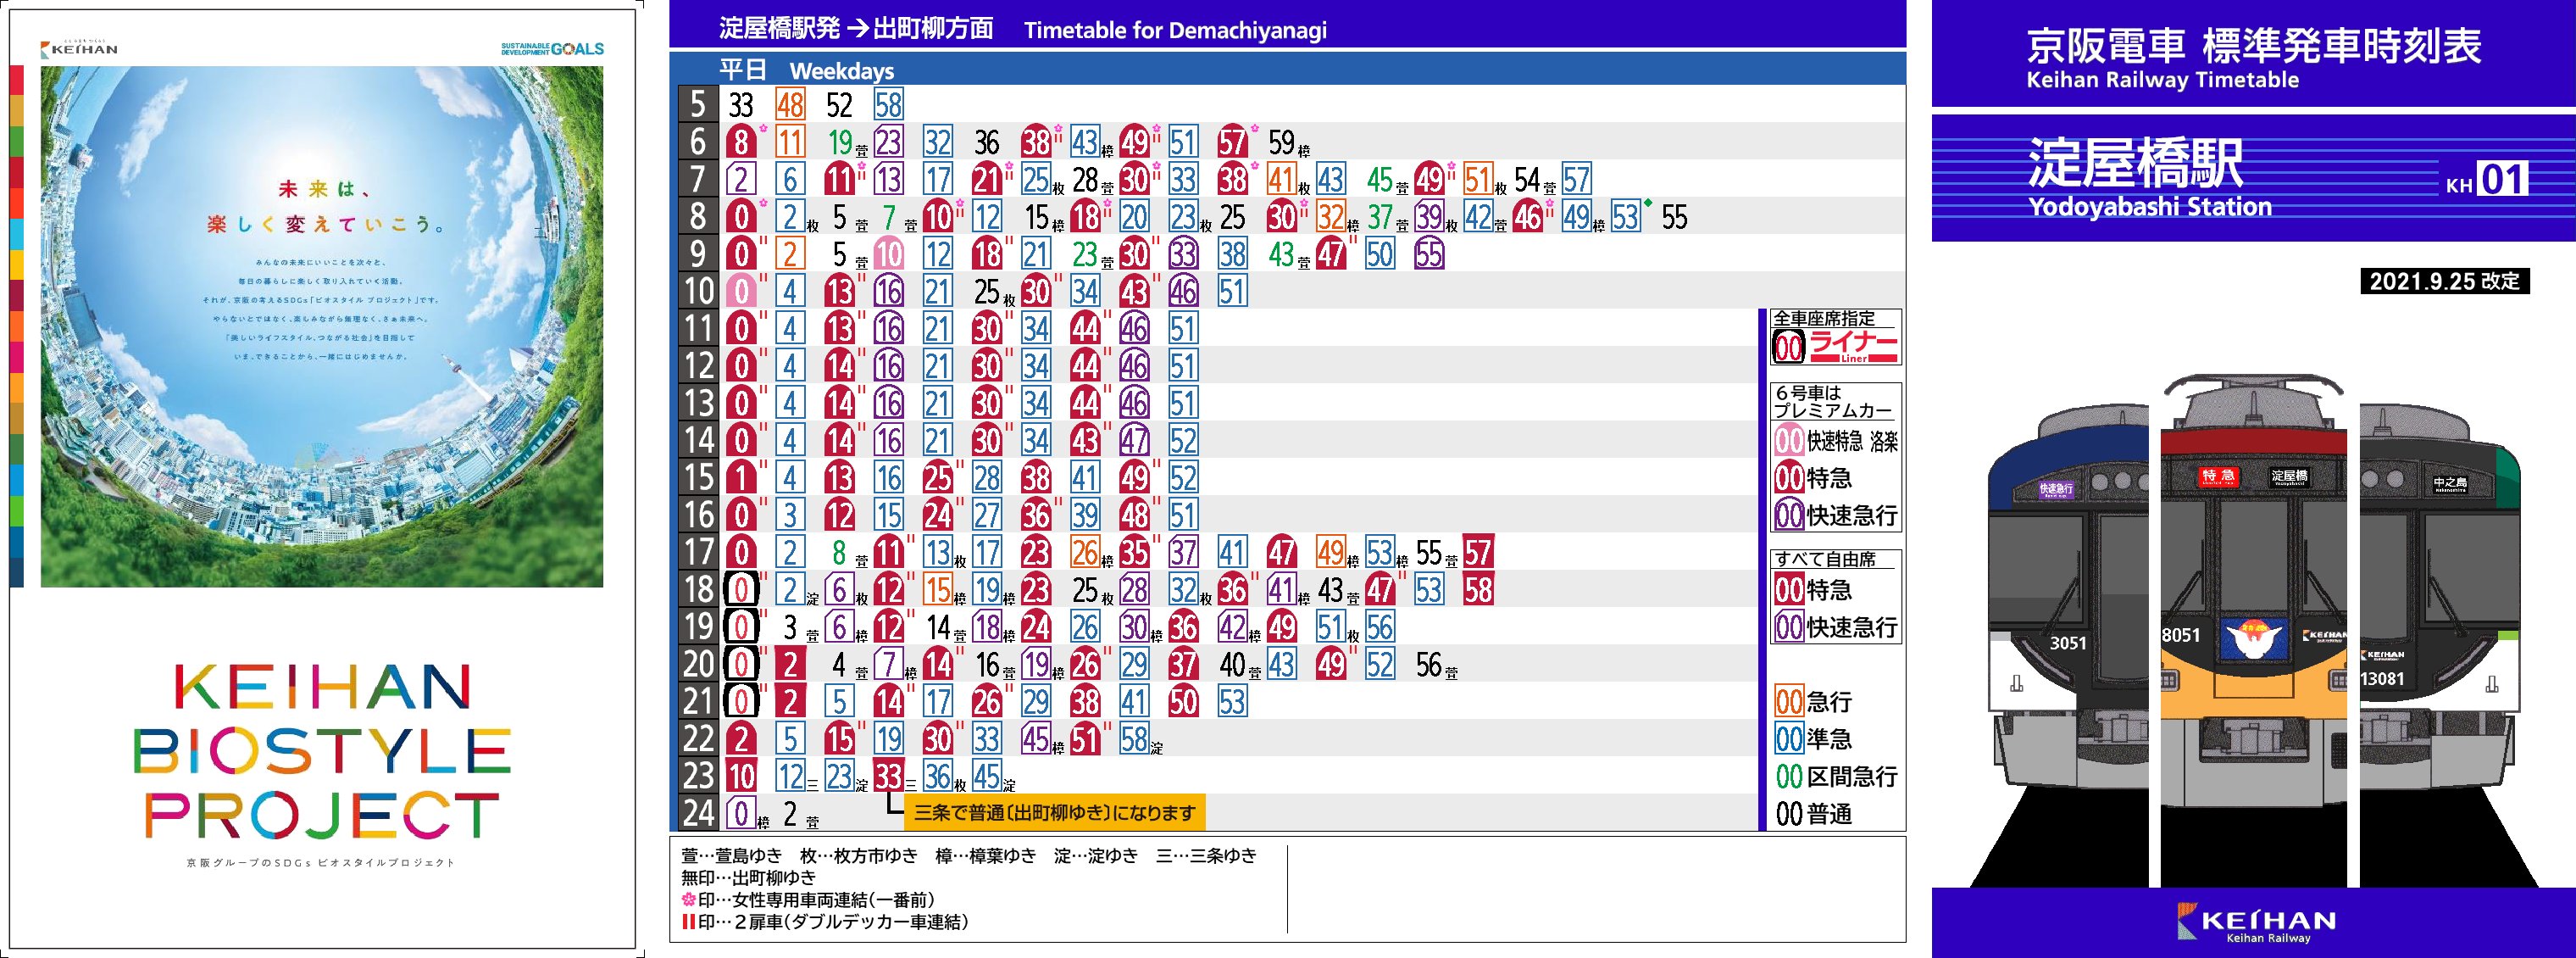
Task: Click the 女性専用車両連結 footnote
Action: pos(808,900)
